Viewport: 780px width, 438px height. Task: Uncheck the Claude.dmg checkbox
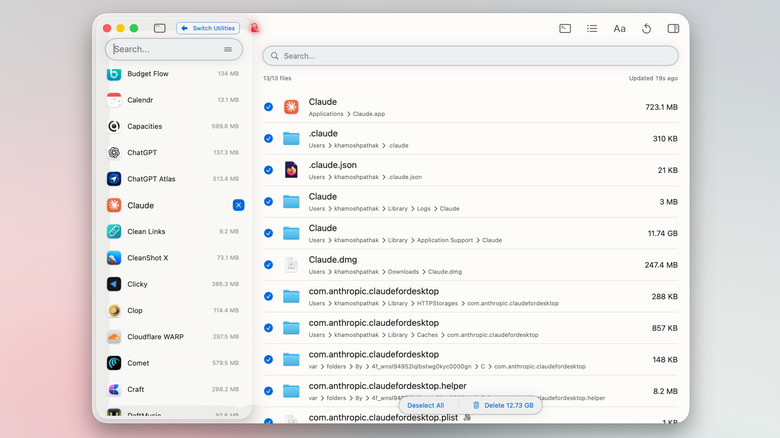coord(269,265)
